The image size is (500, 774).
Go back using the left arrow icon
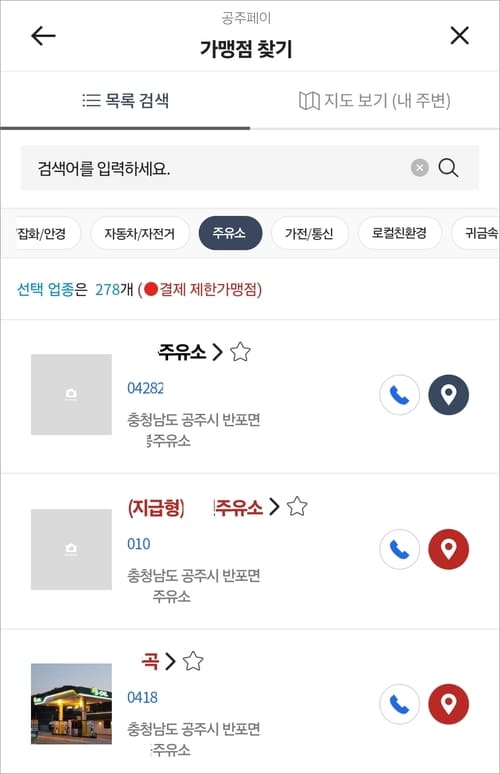tap(43, 36)
